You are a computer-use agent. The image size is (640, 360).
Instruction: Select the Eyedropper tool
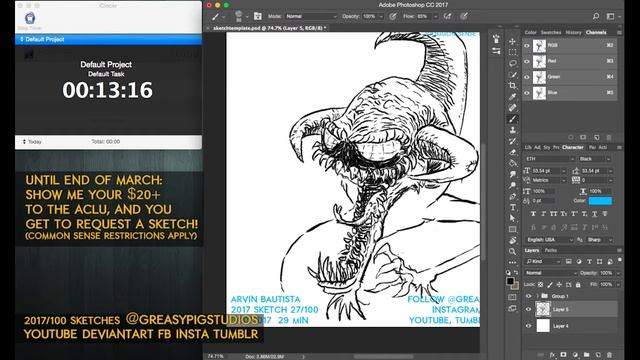click(512, 97)
